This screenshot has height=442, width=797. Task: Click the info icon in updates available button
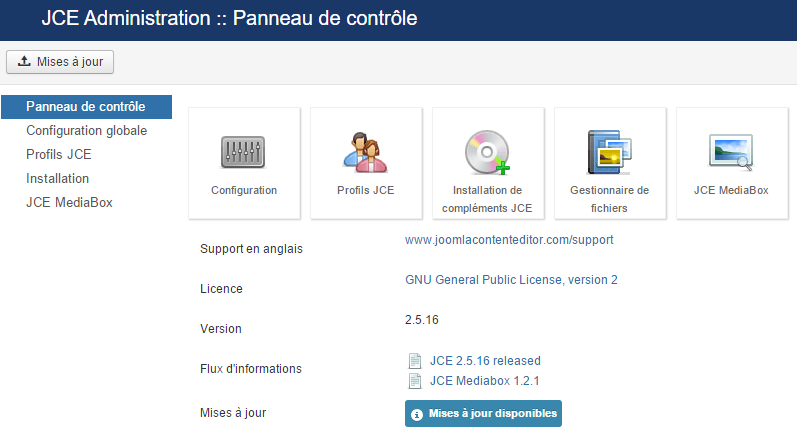coord(417,414)
